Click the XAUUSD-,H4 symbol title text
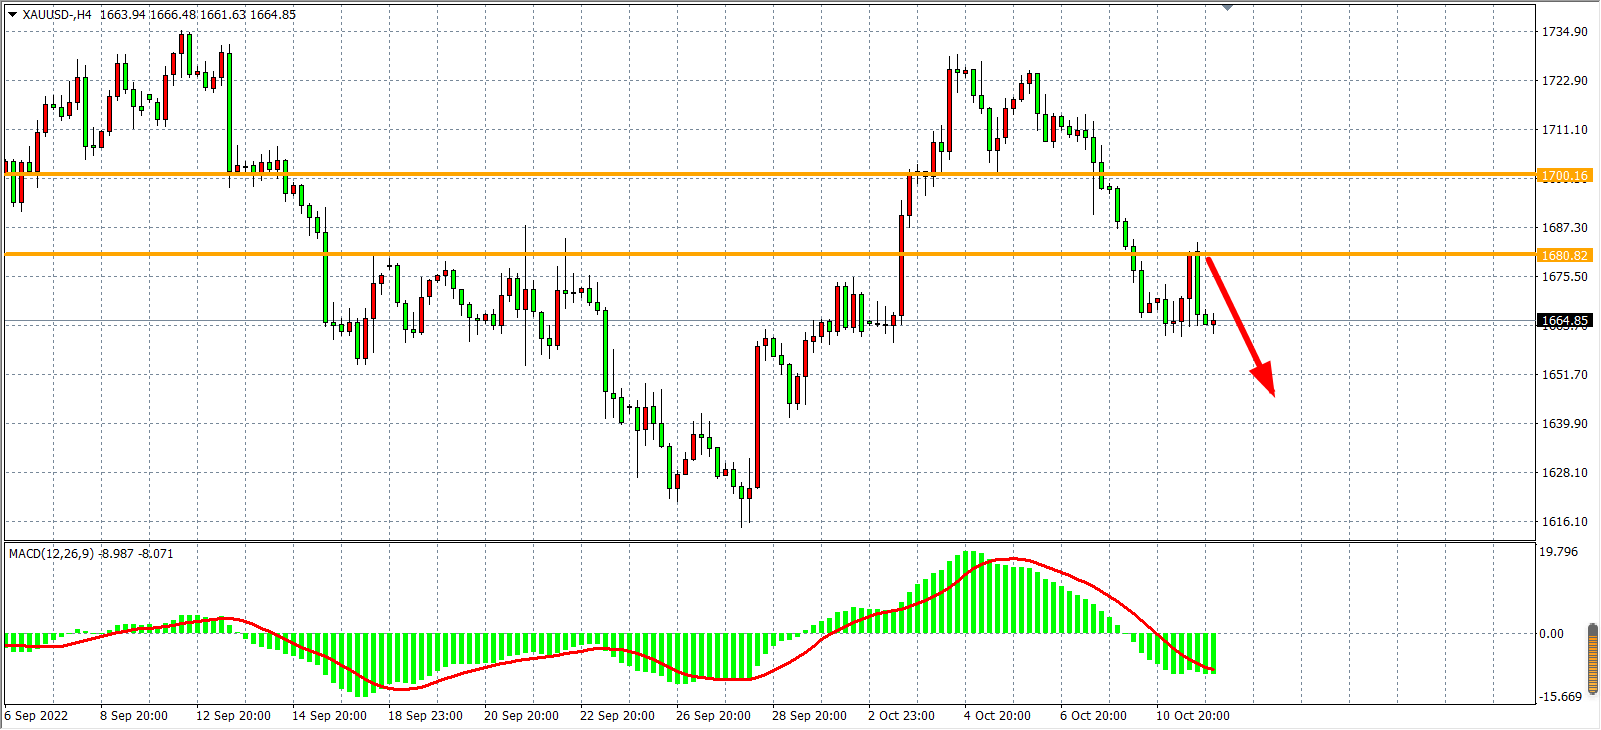The image size is (1601, 730). coord(56,15)
